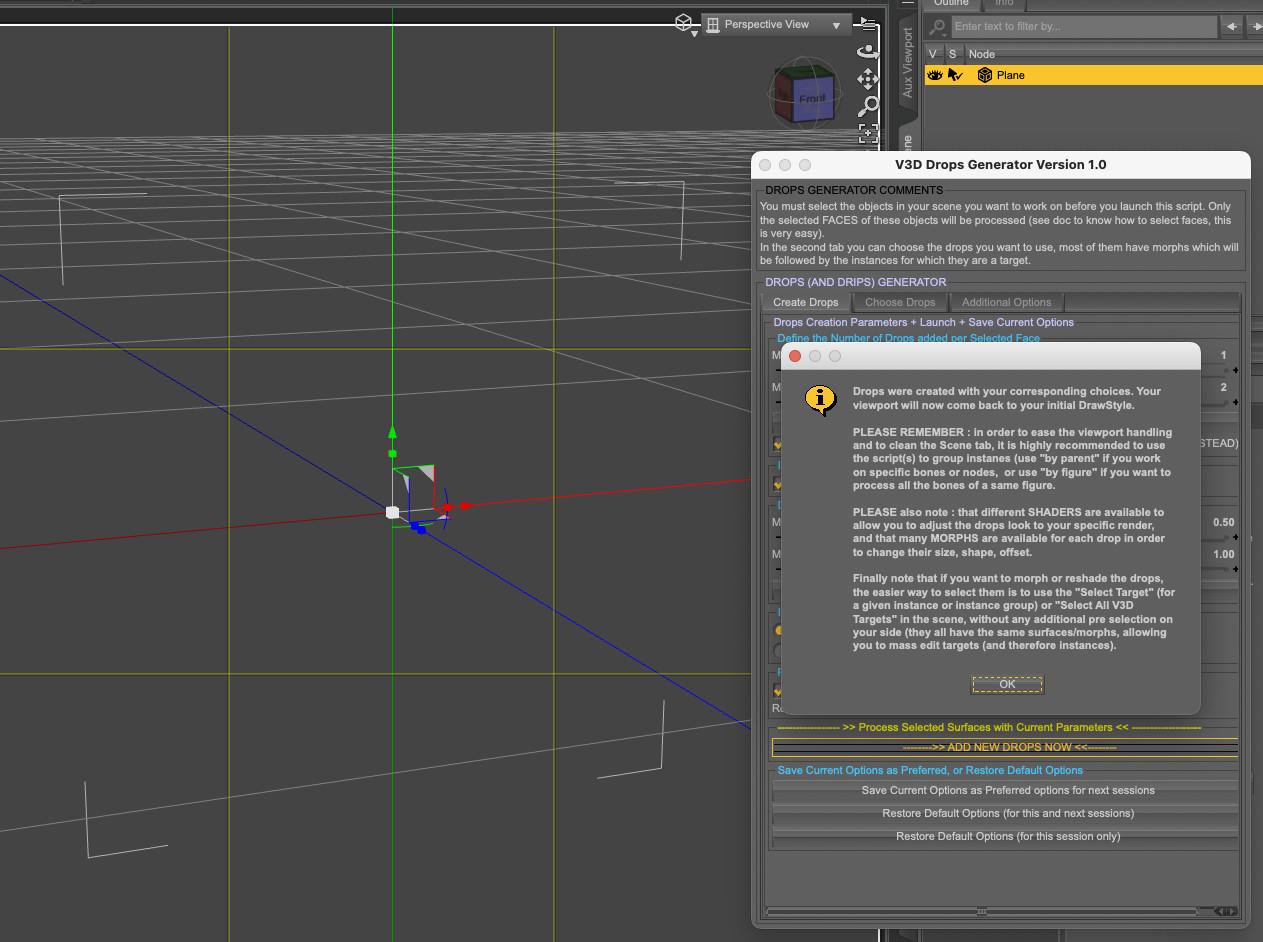Click the orbit camera control icon

[868, 51]
